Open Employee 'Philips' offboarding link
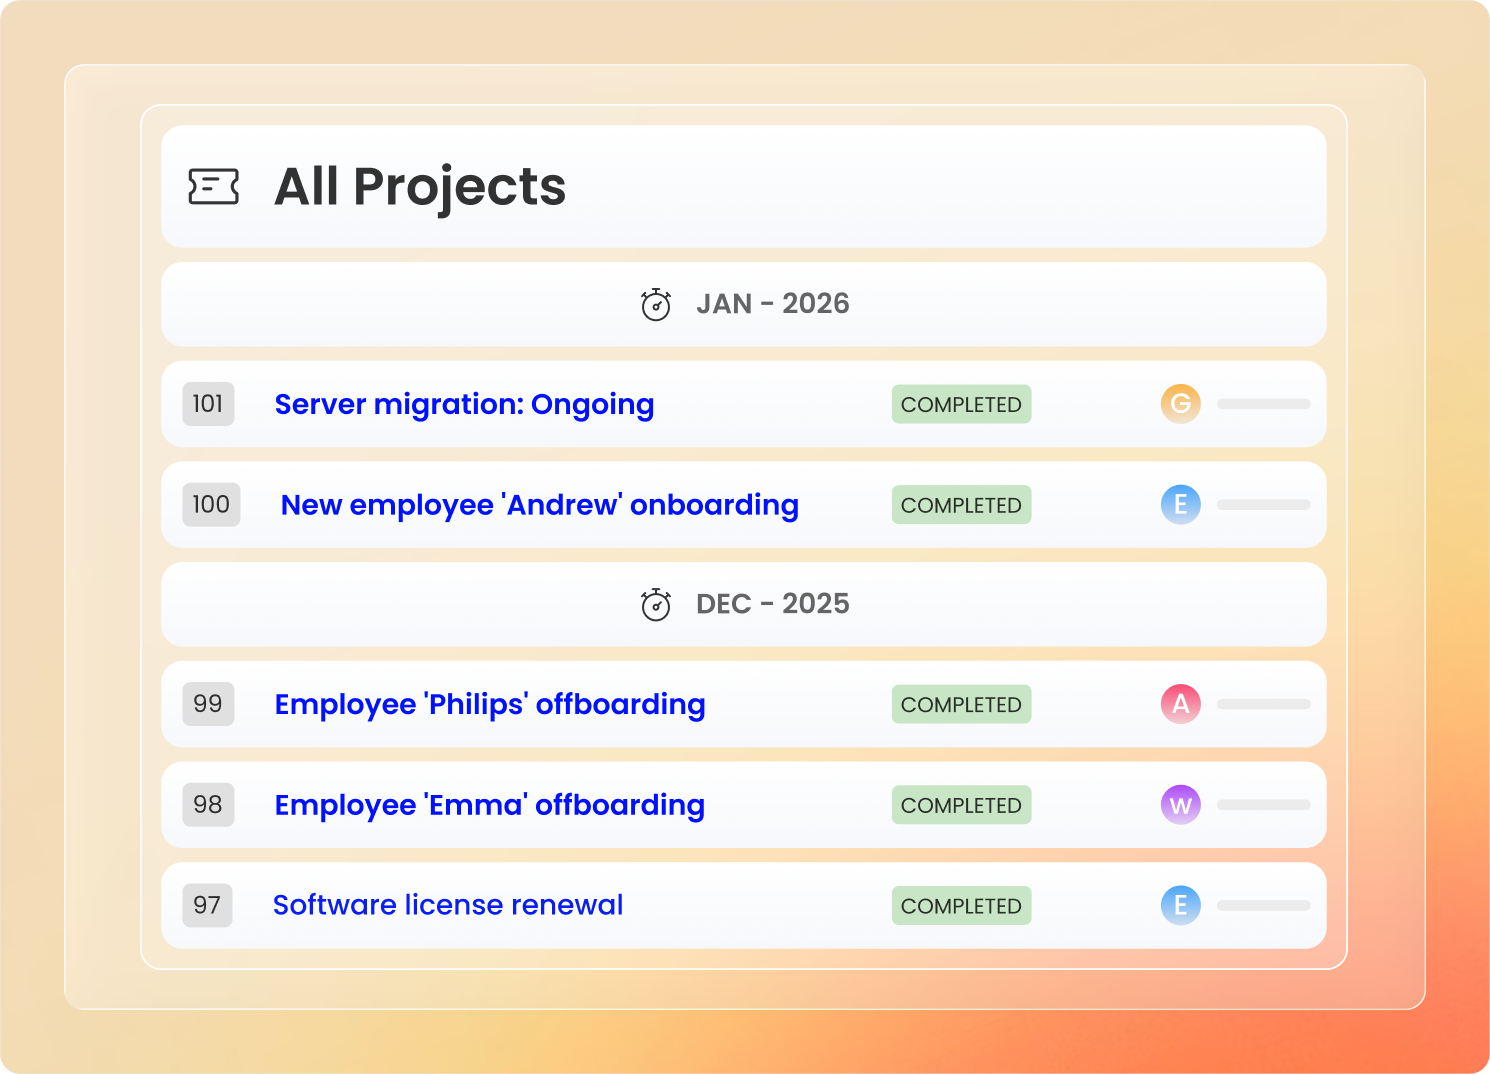 (x=490, y=704)
